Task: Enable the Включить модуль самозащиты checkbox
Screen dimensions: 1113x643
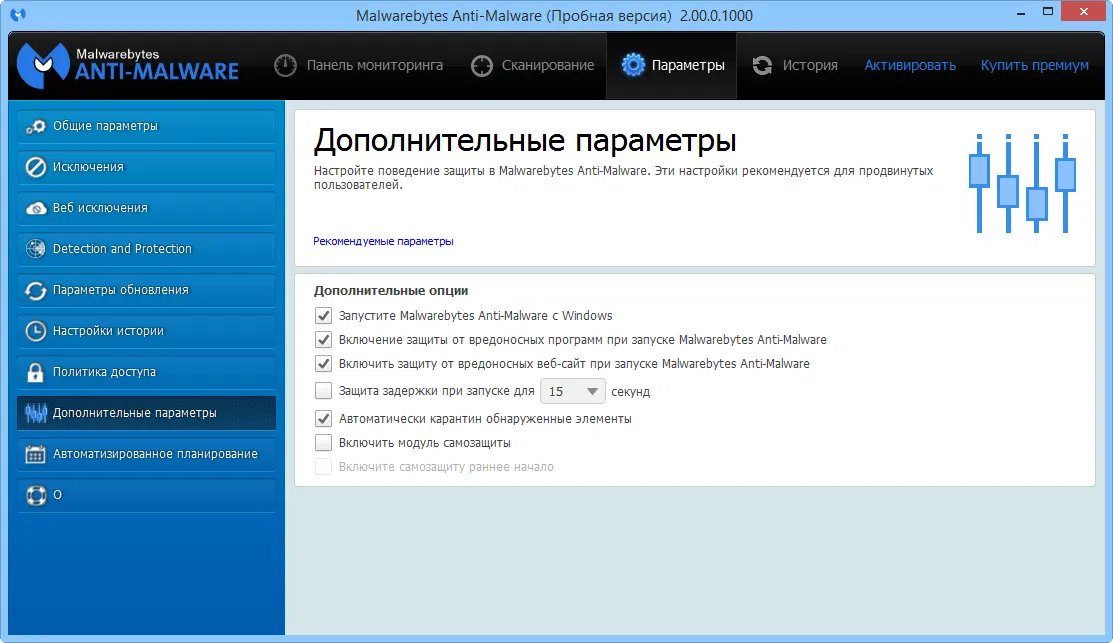Action: pyautogui.click(x=323, y=444)
